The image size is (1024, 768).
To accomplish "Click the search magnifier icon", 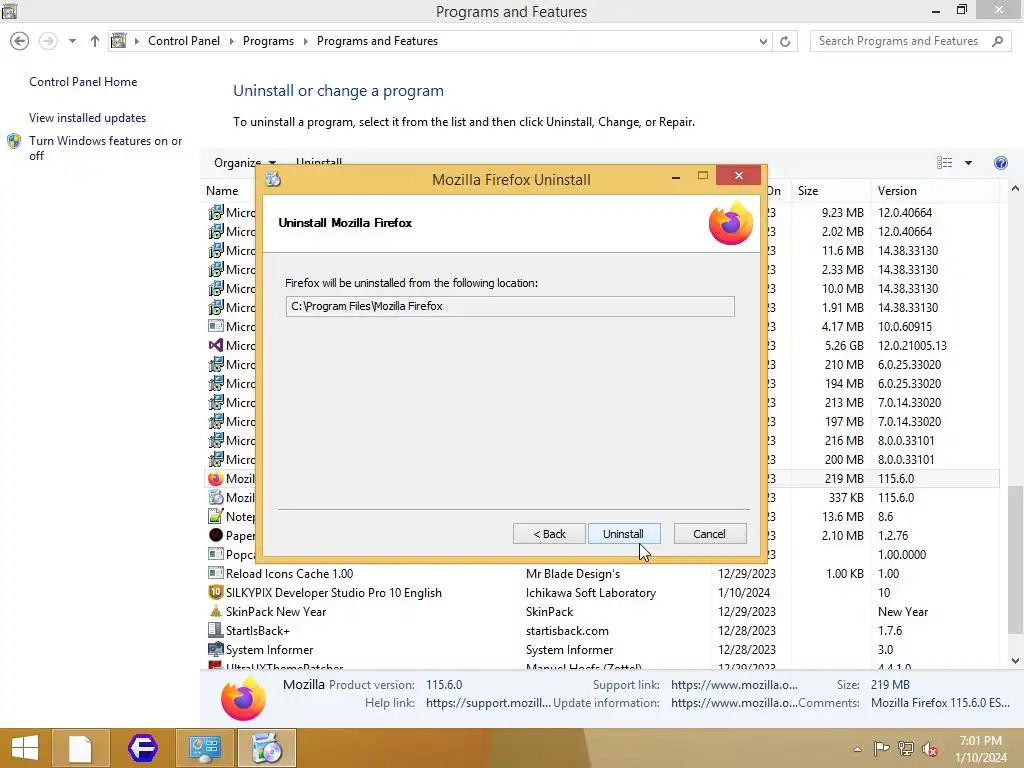I will coord(997,41).
